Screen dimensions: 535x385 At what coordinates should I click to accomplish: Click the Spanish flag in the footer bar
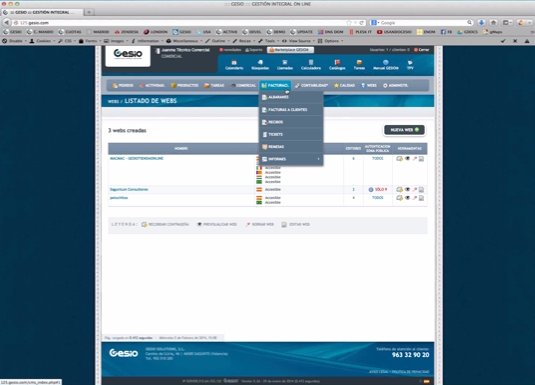coord(426,381)
